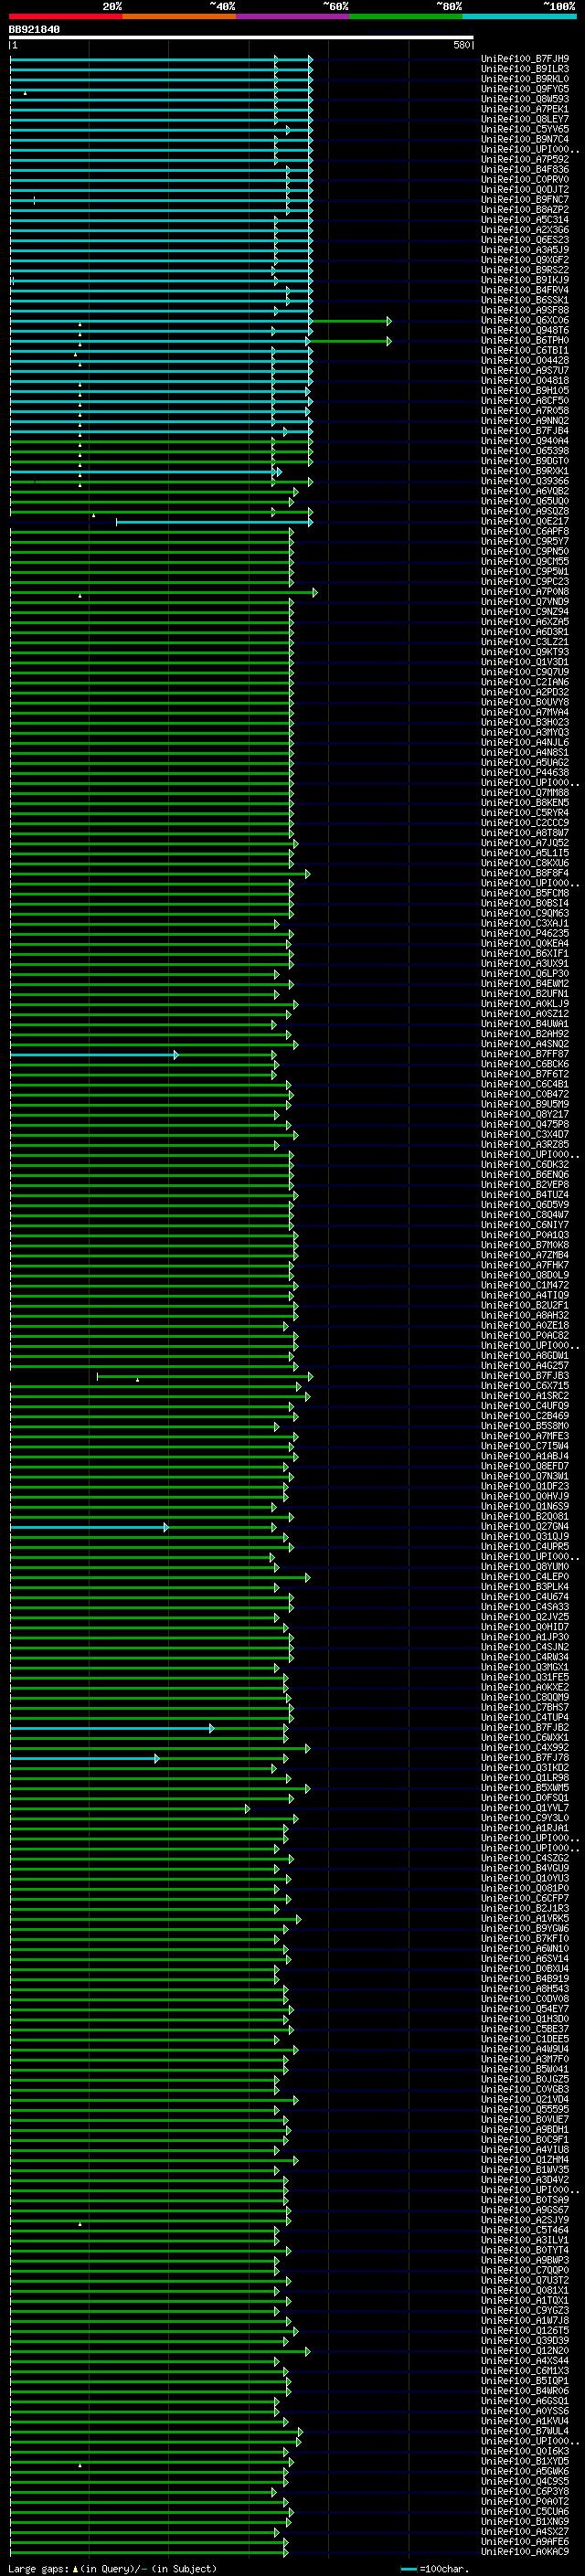The width and height of the screenshot is (585, 2576).
Task: Select hit label UniRef100_Q39366
Action: [525, 481]
